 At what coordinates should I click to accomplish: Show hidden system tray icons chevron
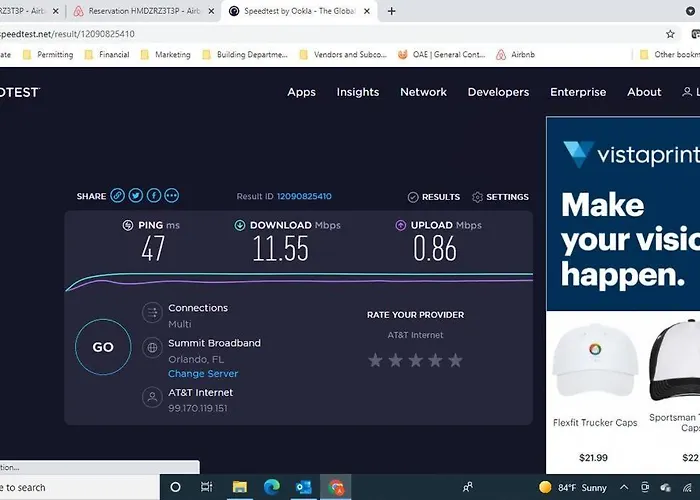pyautogui.click(x=624, y=487)
